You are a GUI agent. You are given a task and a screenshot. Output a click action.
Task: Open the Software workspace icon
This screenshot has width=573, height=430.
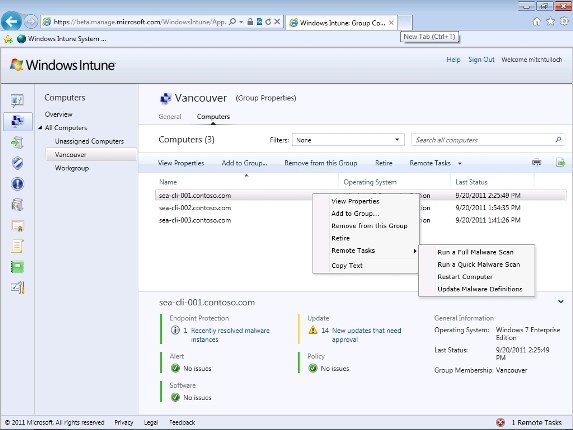17,205
